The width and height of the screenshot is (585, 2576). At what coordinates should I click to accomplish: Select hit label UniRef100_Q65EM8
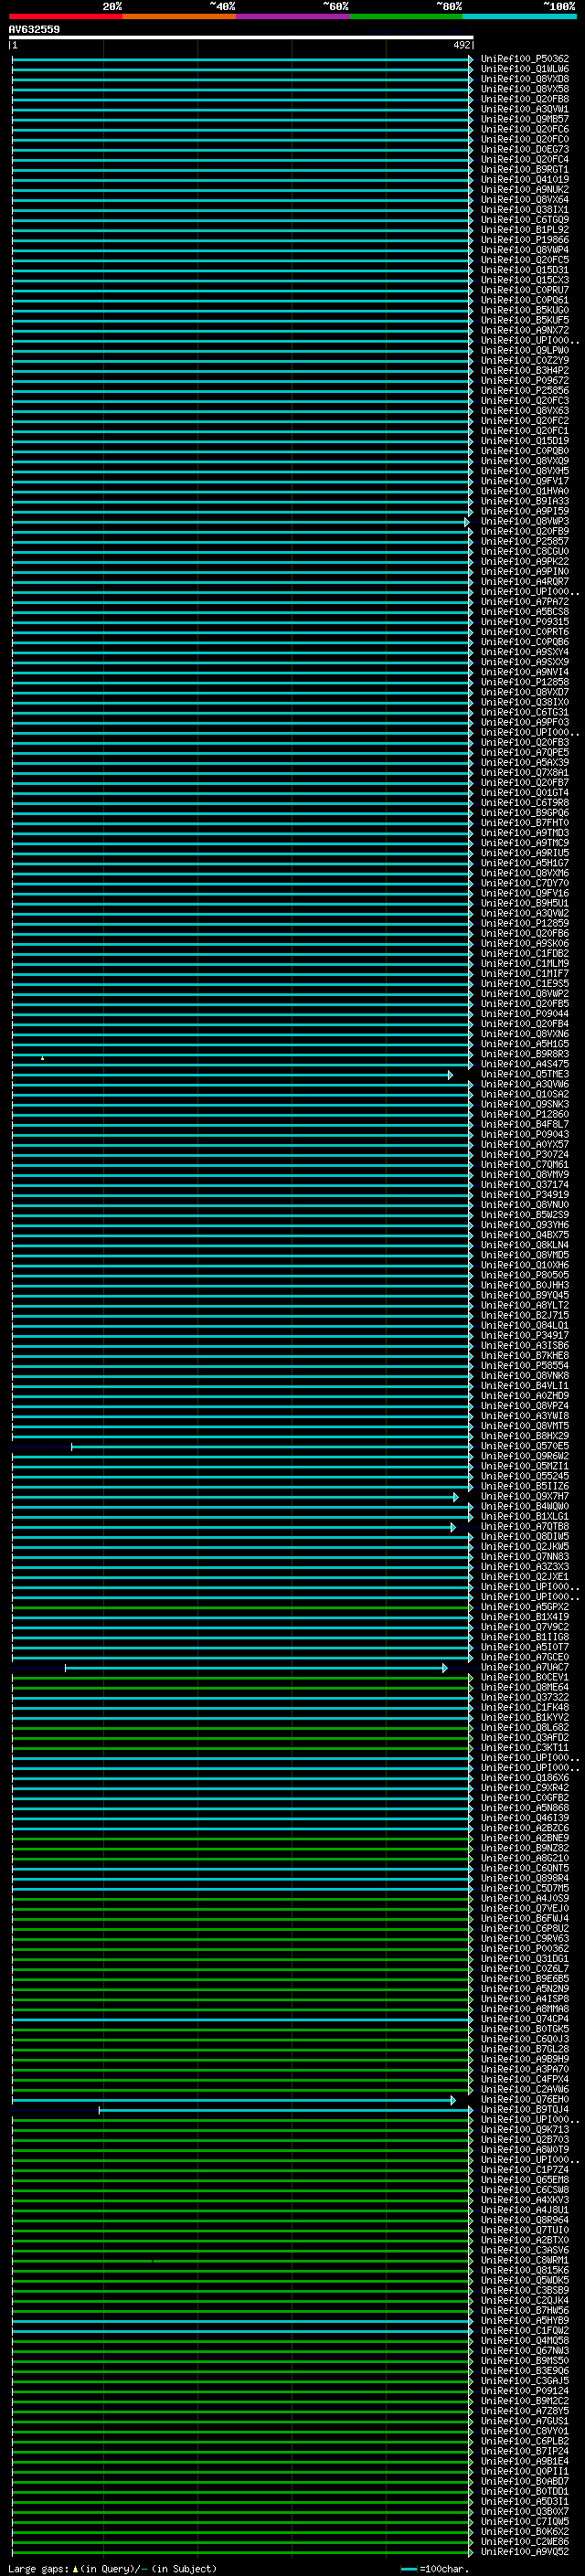point(525,2179)
